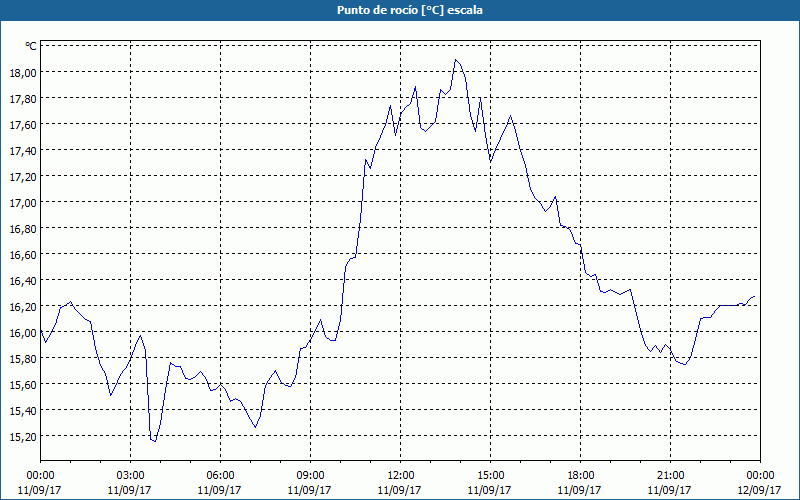Choose the 16,00 y-axis value
Viewport: 800px width, 500px height.
pyautogui.click(x=23, y=333)
